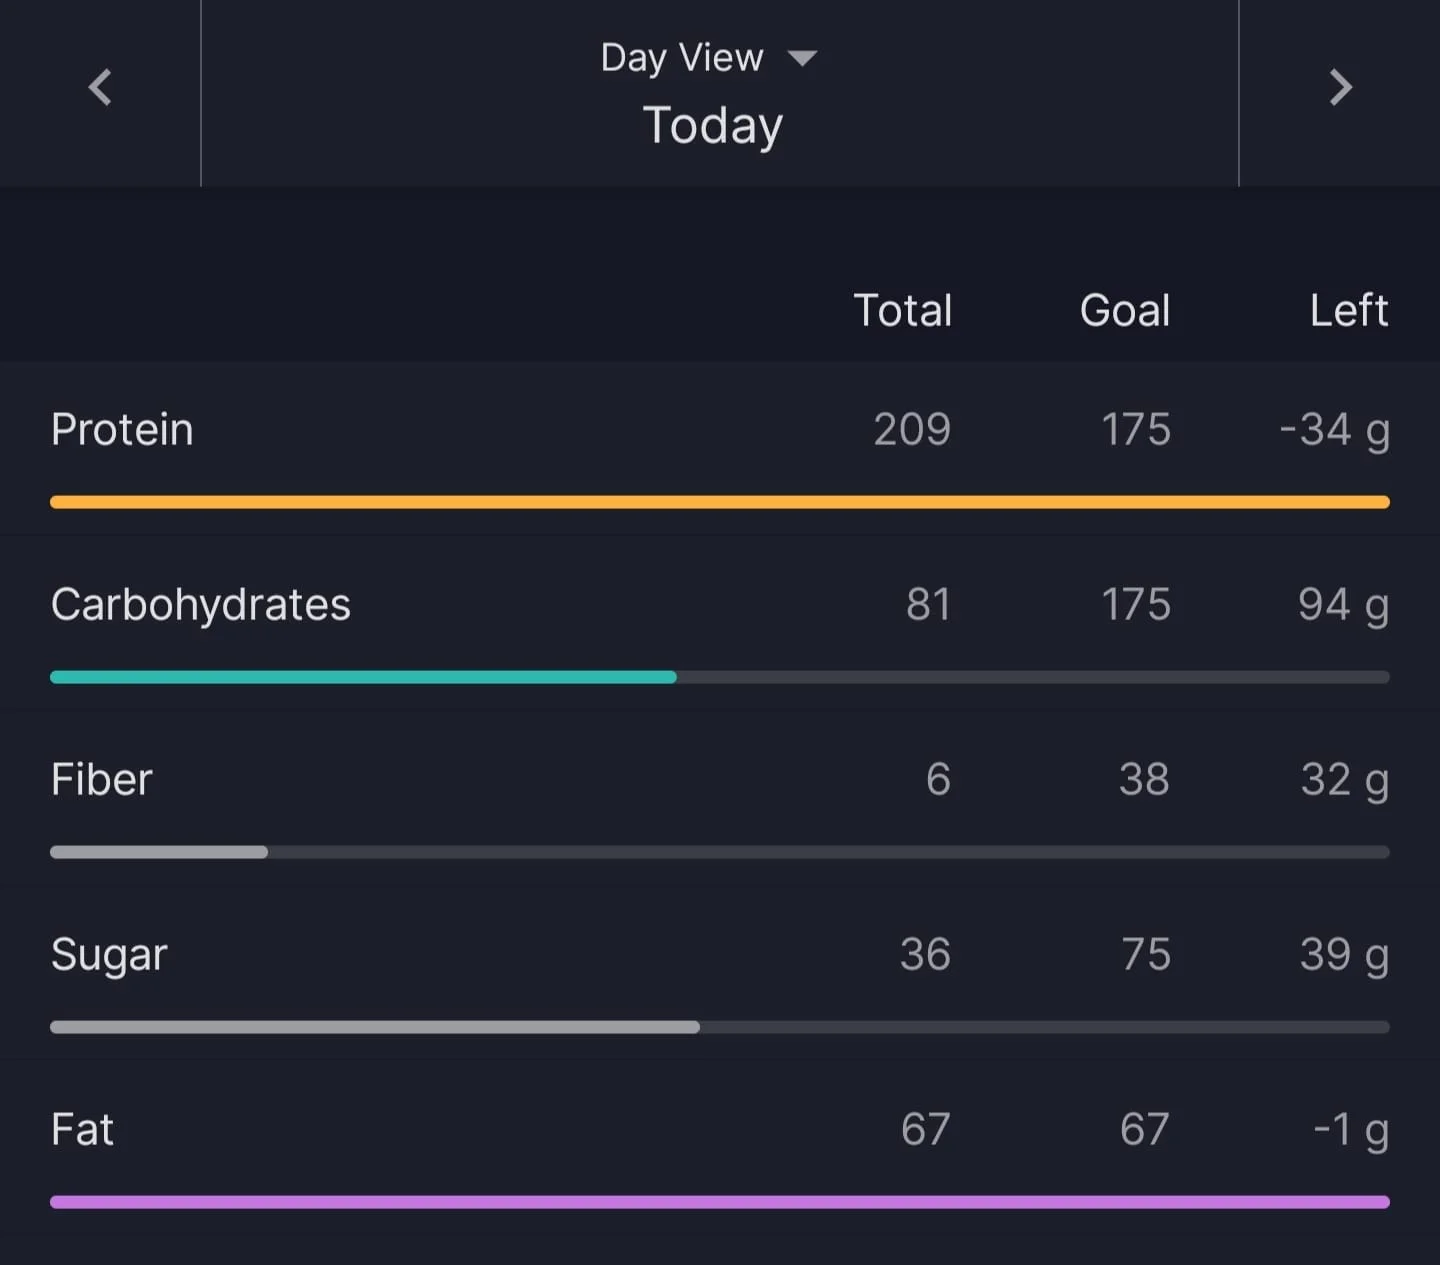Open the Day View dropdown triangle
The image size is (1440, 1265).
click(802, 58)
